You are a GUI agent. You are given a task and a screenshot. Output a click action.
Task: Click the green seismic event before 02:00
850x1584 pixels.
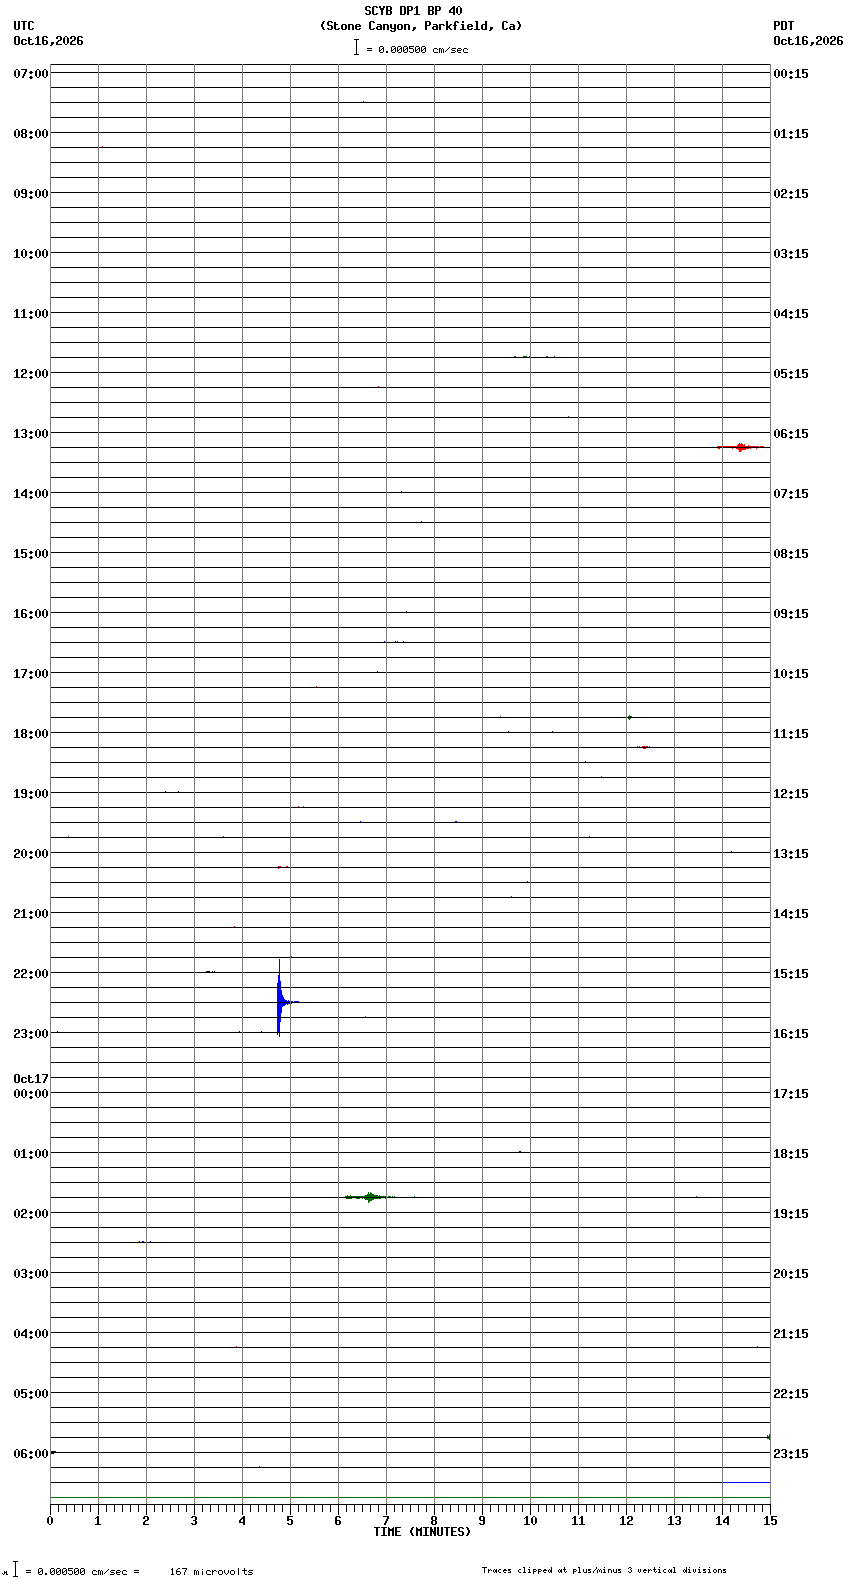pyautogui.click(x=370, y=1197)
